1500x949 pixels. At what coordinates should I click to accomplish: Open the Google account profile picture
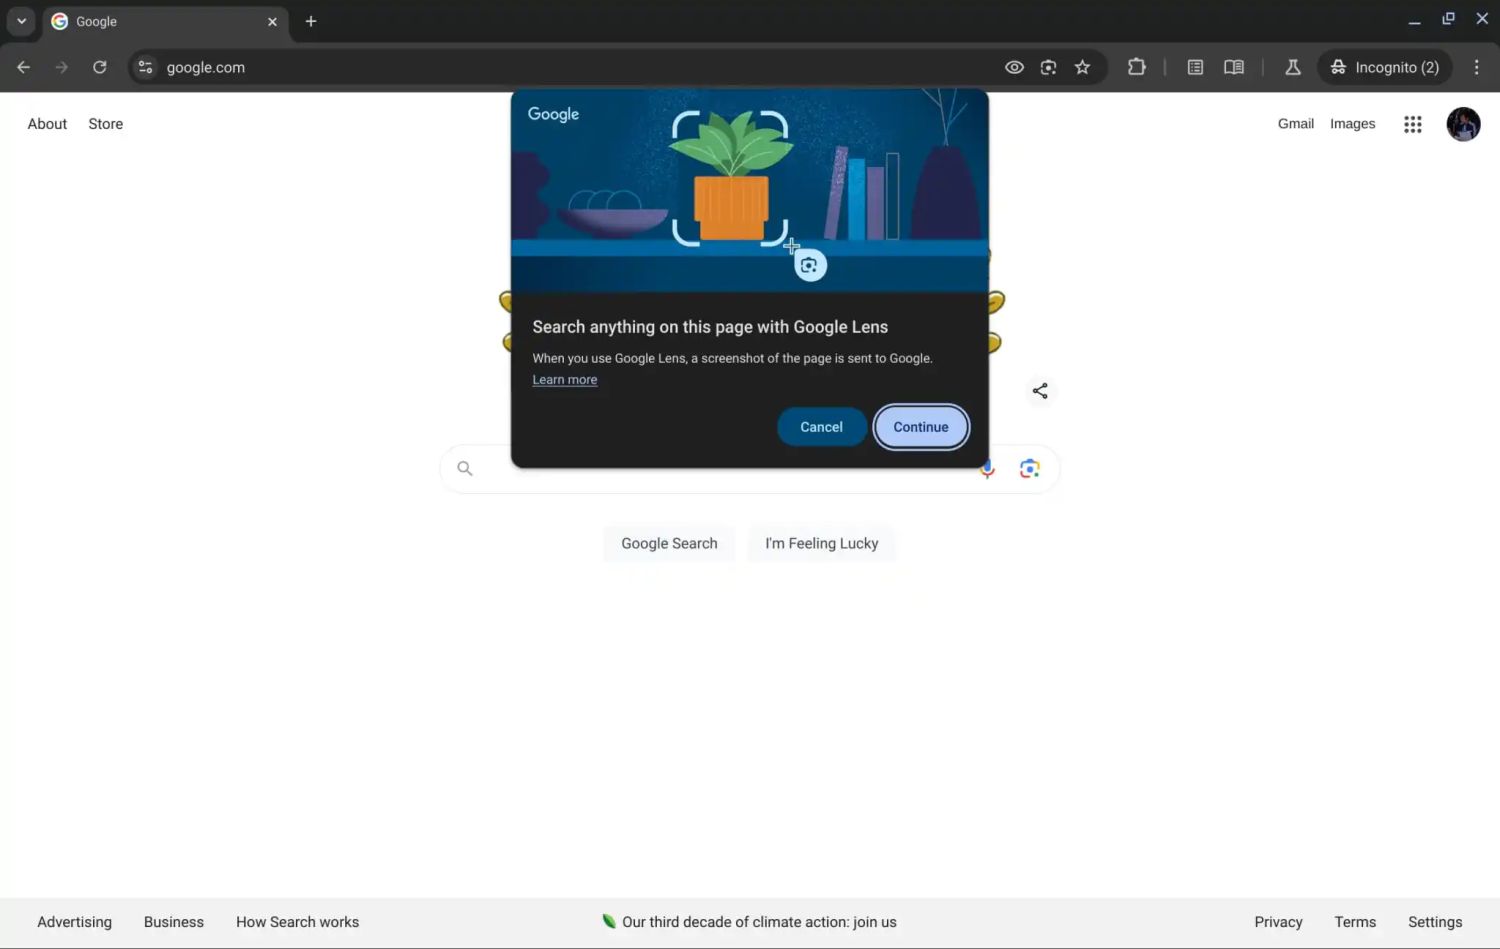1463,124
